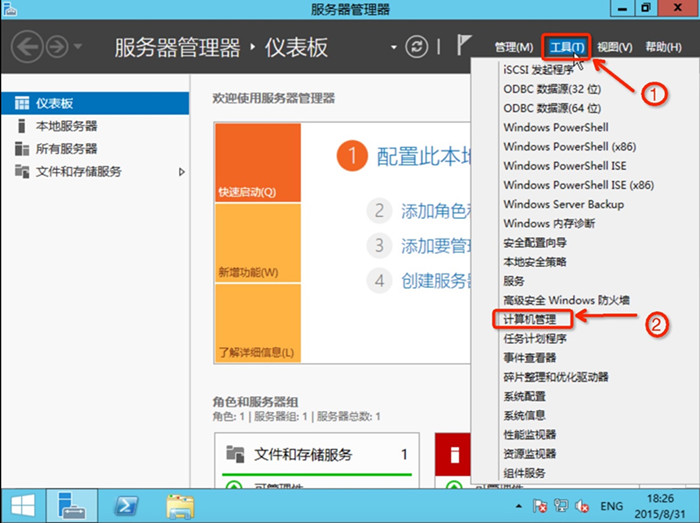Show hidden tray icons arrow
The width and height of the screenshot is (700, 523).
tap(518, 506)
